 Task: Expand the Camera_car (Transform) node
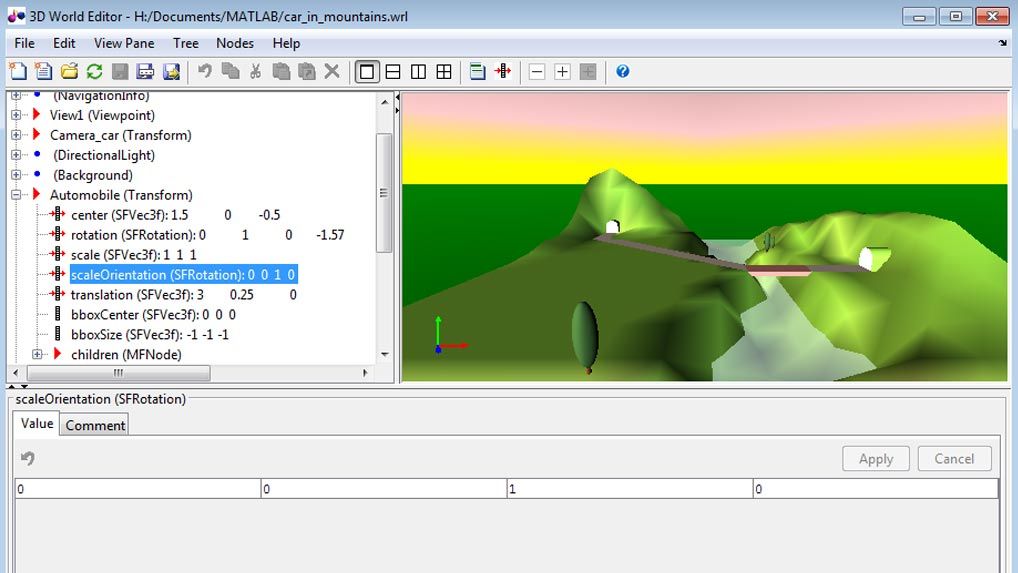pyautogui.click(x=16, y=135)
